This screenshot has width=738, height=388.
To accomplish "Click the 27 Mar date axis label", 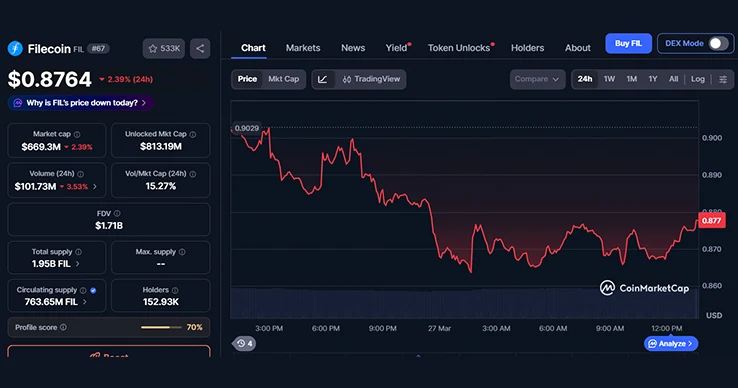I will pyautogui.click(x=439, y=328).
